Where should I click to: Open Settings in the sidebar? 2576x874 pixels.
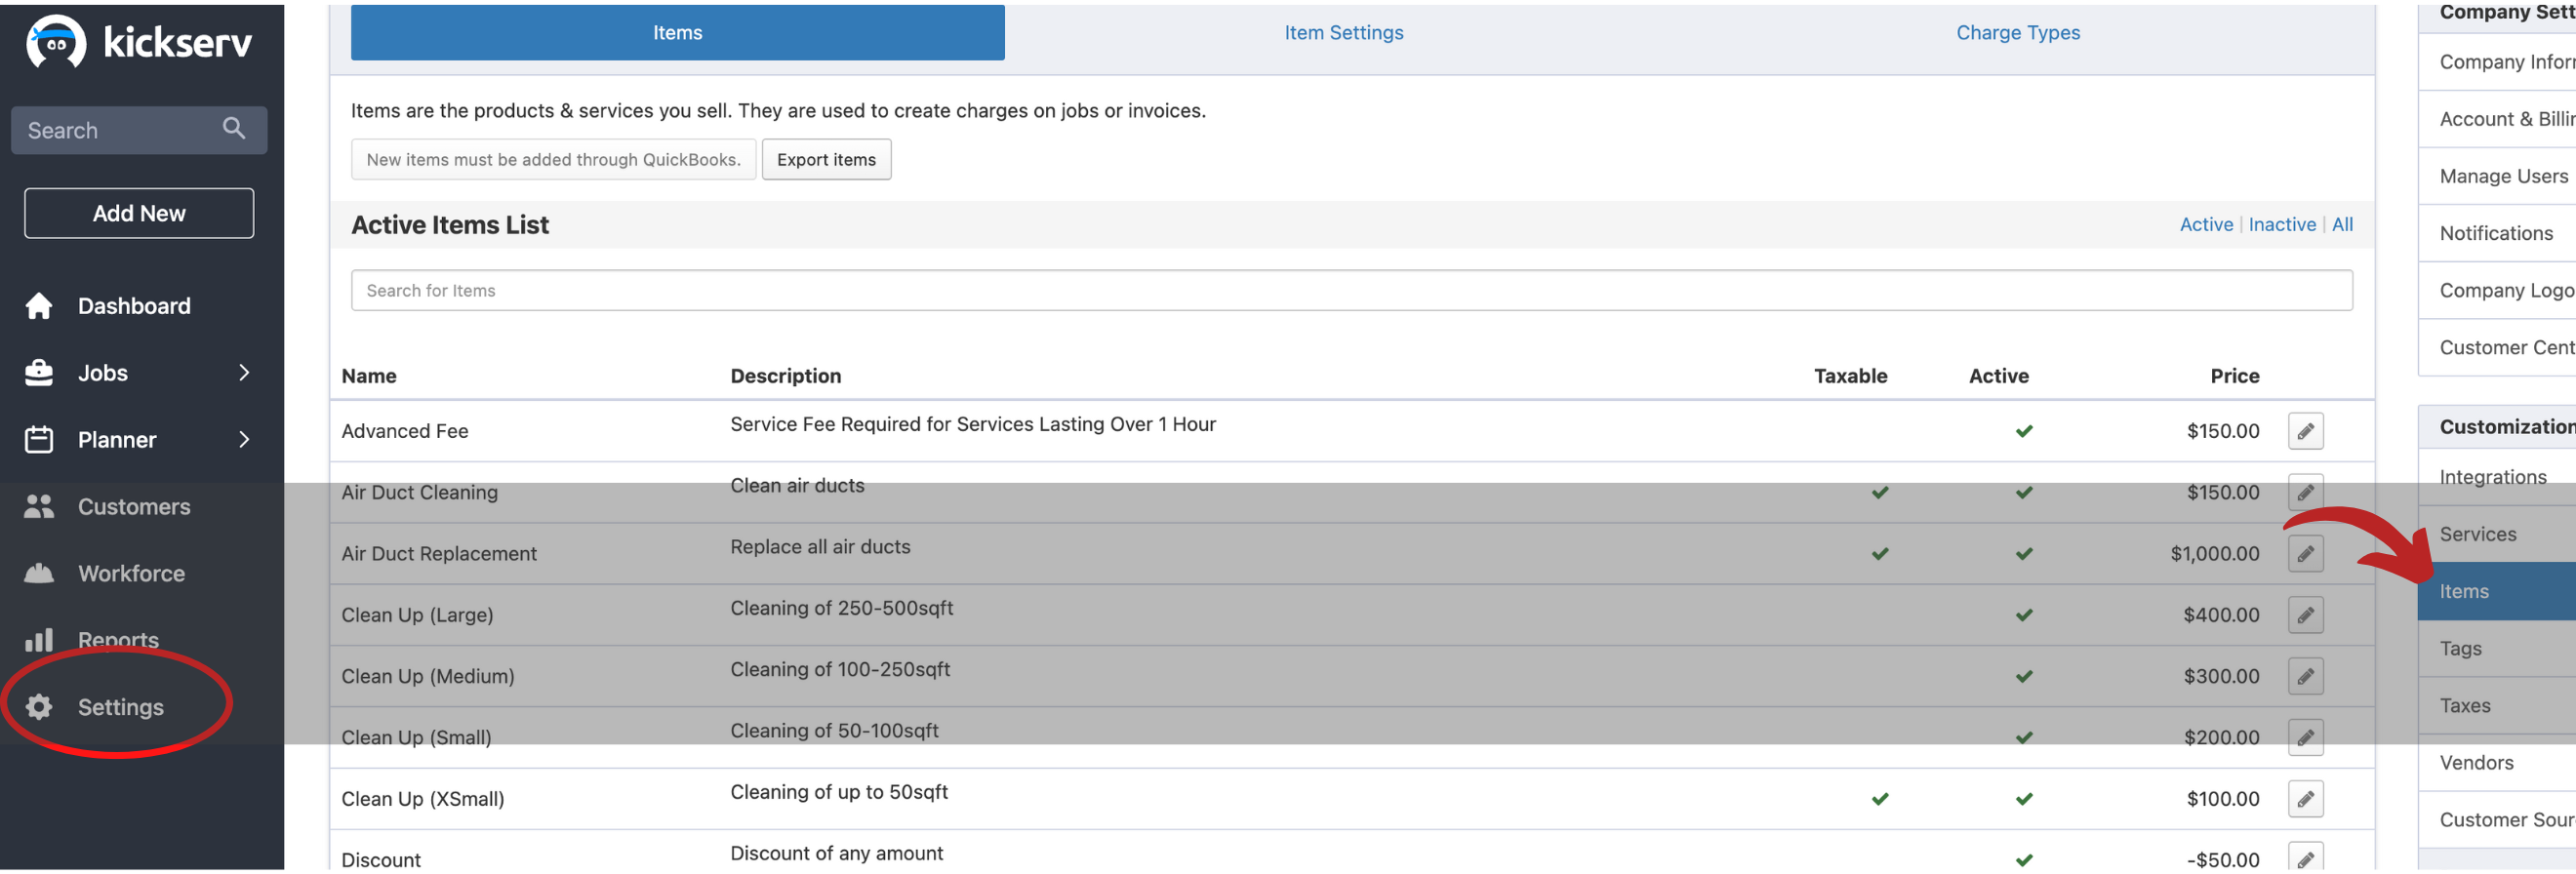tap(121, 708)
